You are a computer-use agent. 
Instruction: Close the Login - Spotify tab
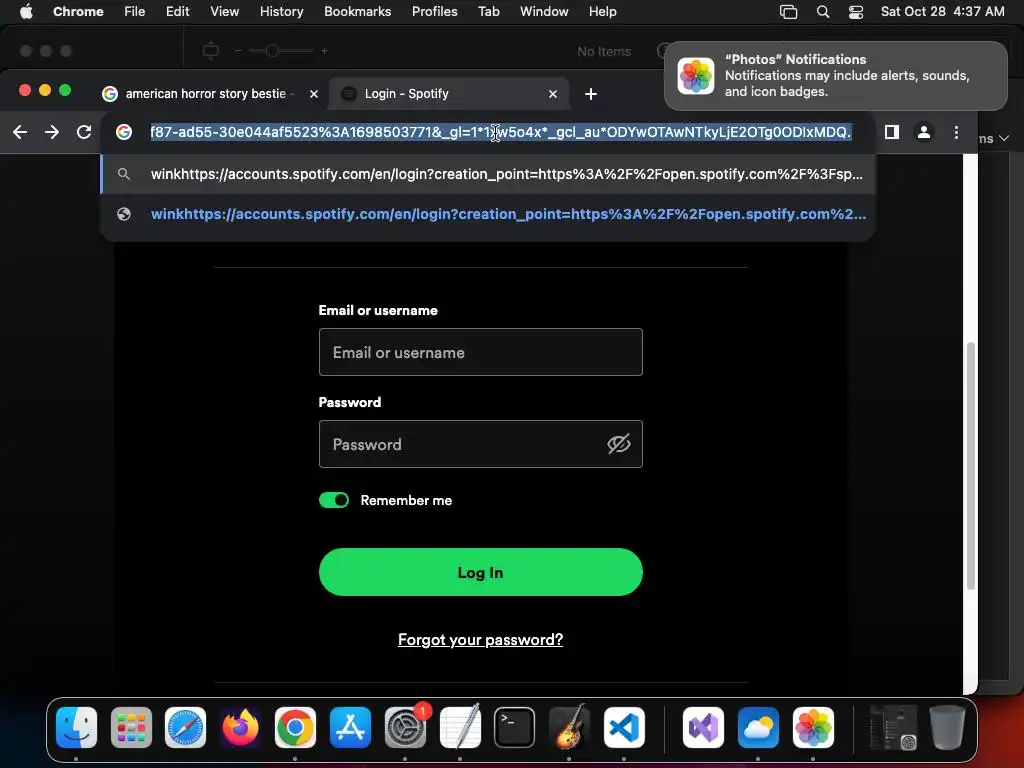click(x=552, y=94)
